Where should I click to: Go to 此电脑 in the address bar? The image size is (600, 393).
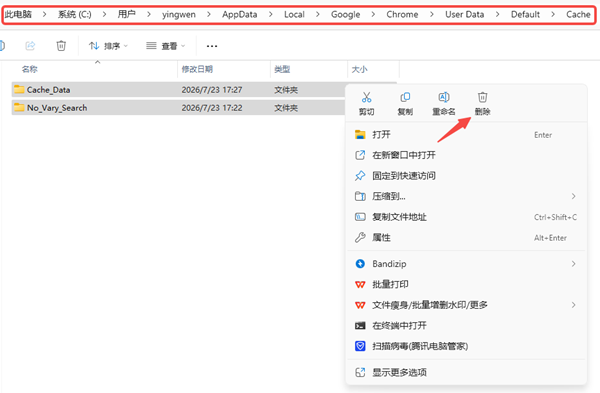pyautogui.click(x=18, y=14)
